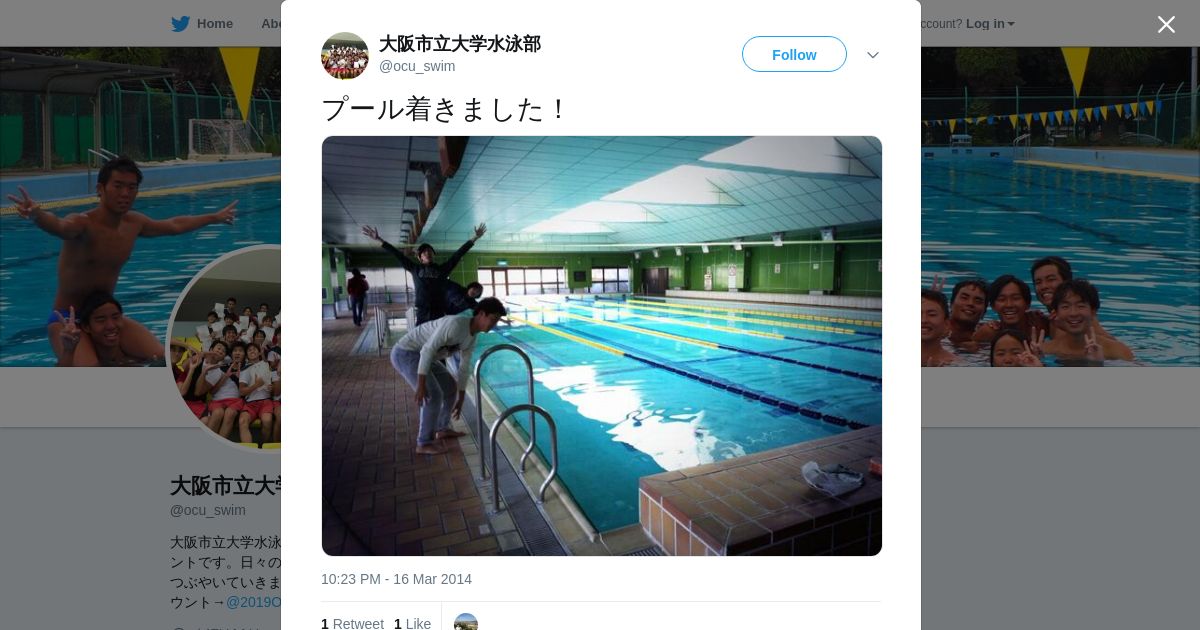Screen dimensions: 1200x630
Task: View the 1 Retweet list
Action: pyautogui.click(x=352, y=624)
